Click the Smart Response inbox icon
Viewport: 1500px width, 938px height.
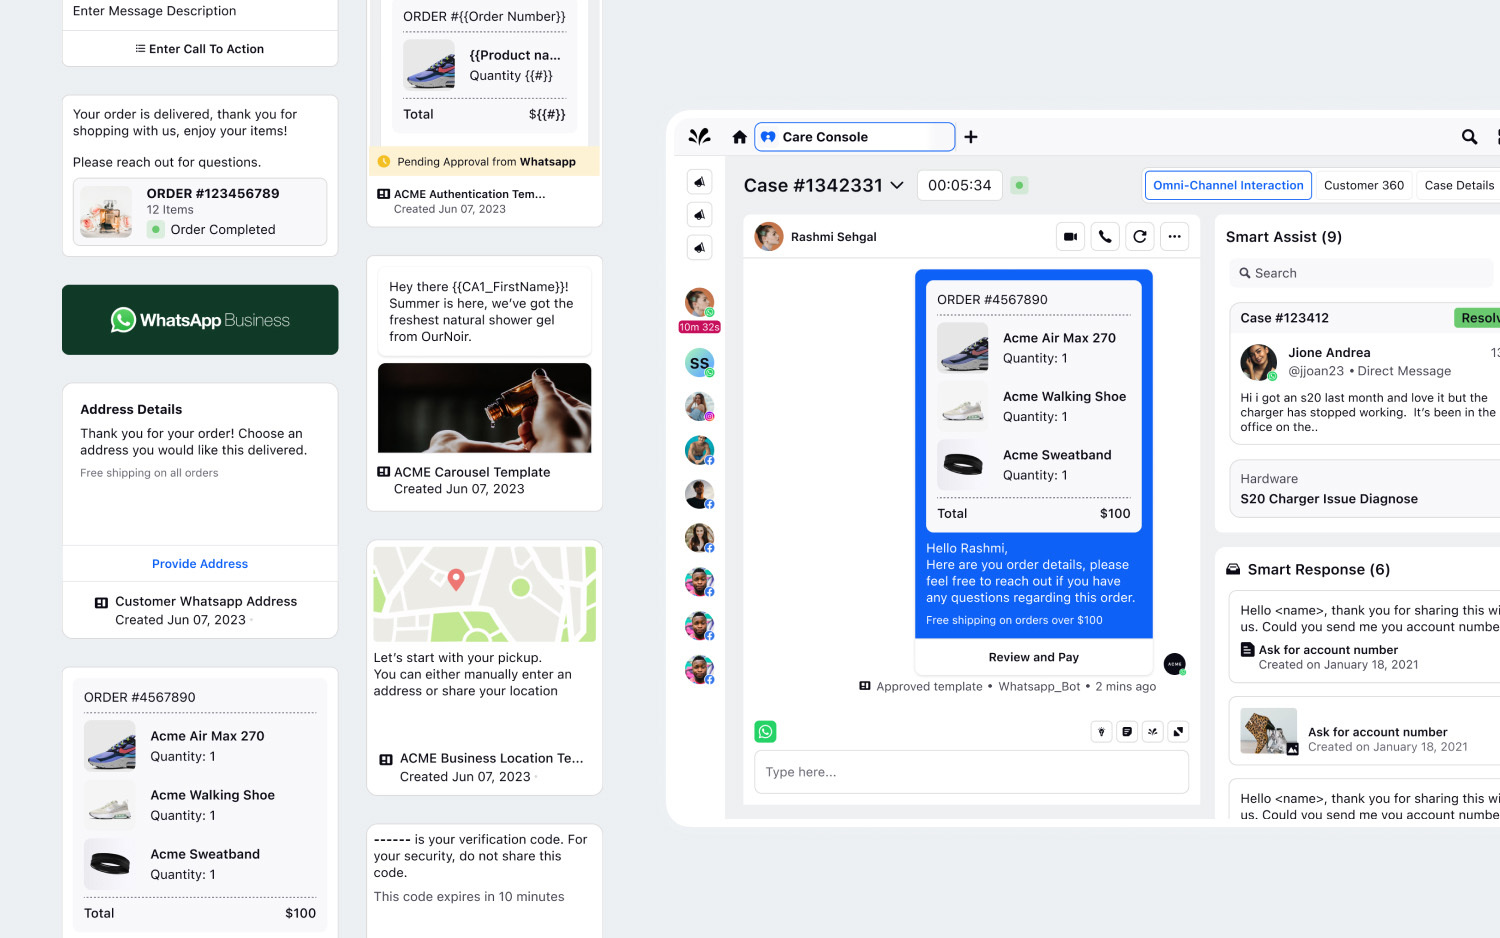coord(1234,569)
